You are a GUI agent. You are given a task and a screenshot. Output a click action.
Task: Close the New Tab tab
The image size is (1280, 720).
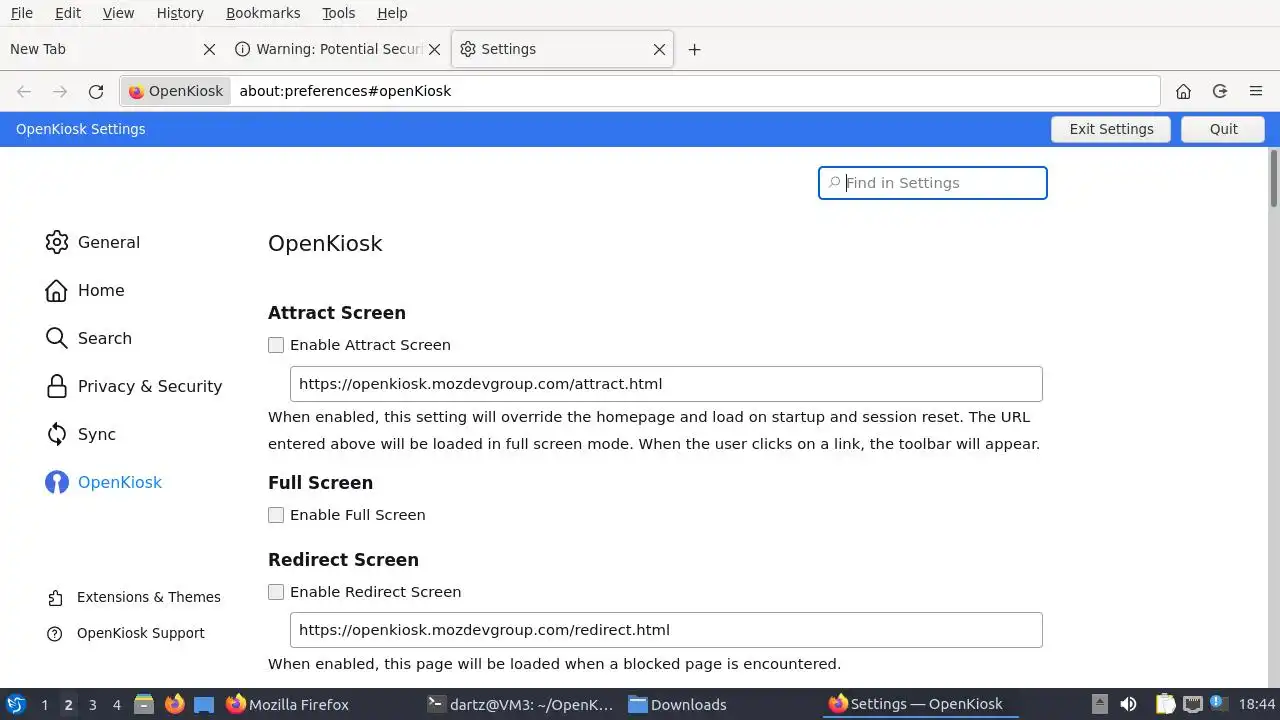coord(209,49)
